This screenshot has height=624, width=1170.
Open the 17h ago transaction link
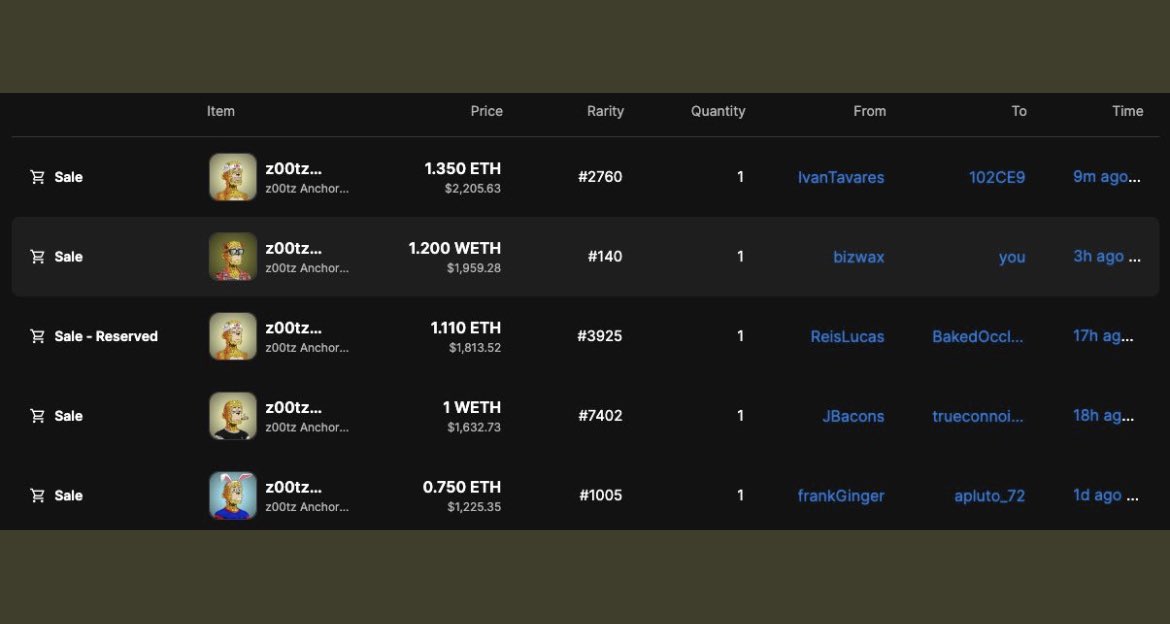[x=1104, y=336]
